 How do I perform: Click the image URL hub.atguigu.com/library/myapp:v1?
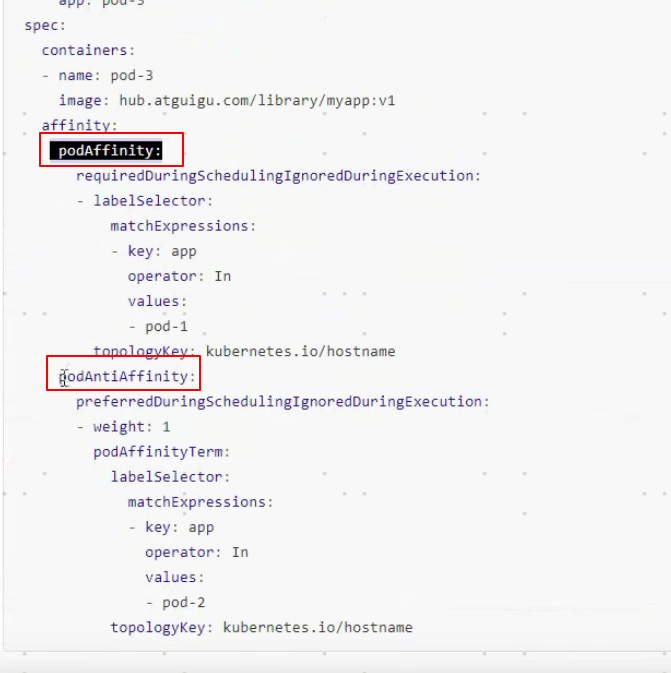pos(257,100)
